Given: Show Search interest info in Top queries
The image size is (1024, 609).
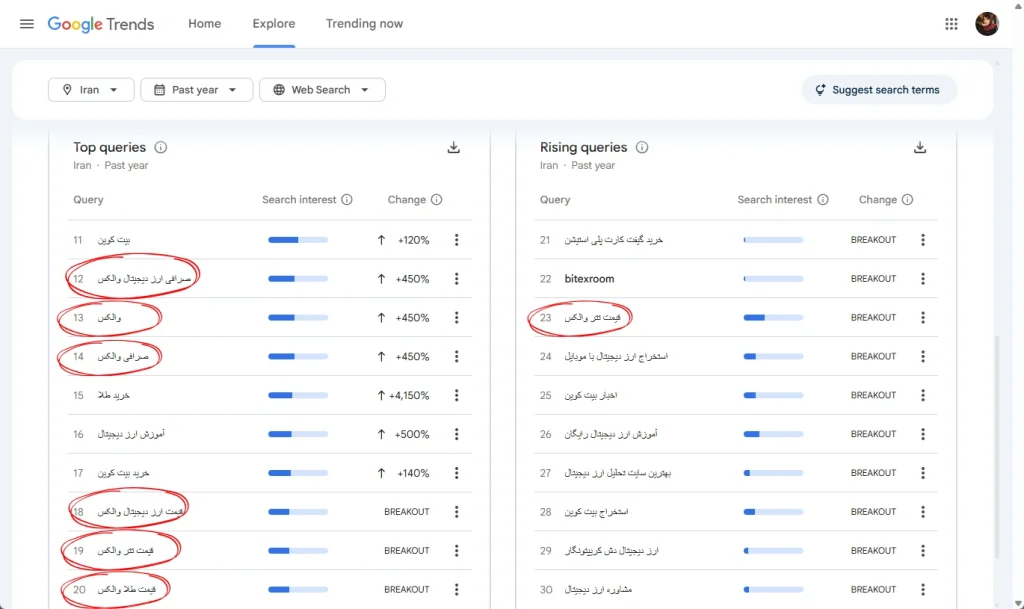Looking at the screenshot, I should coord(347,200).
